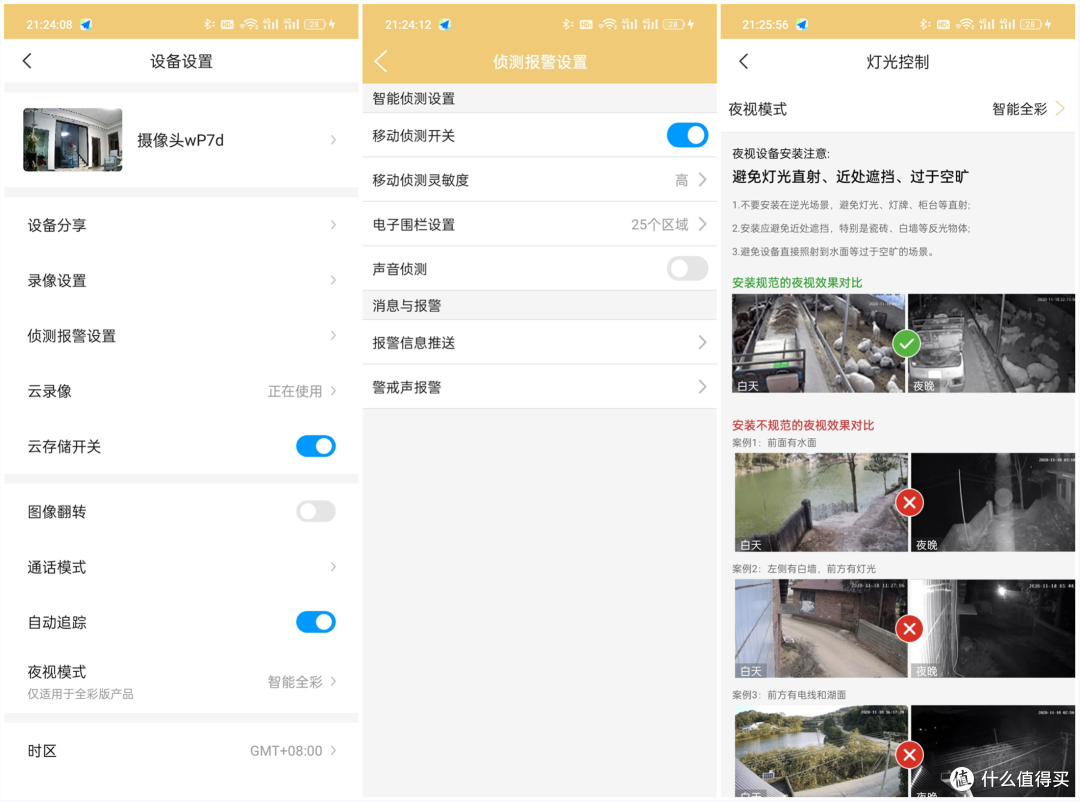Tap 安装不规范的夜视效果对比 heading
The width and height of the screenshot is (1080, 802).
coord(803,425)
